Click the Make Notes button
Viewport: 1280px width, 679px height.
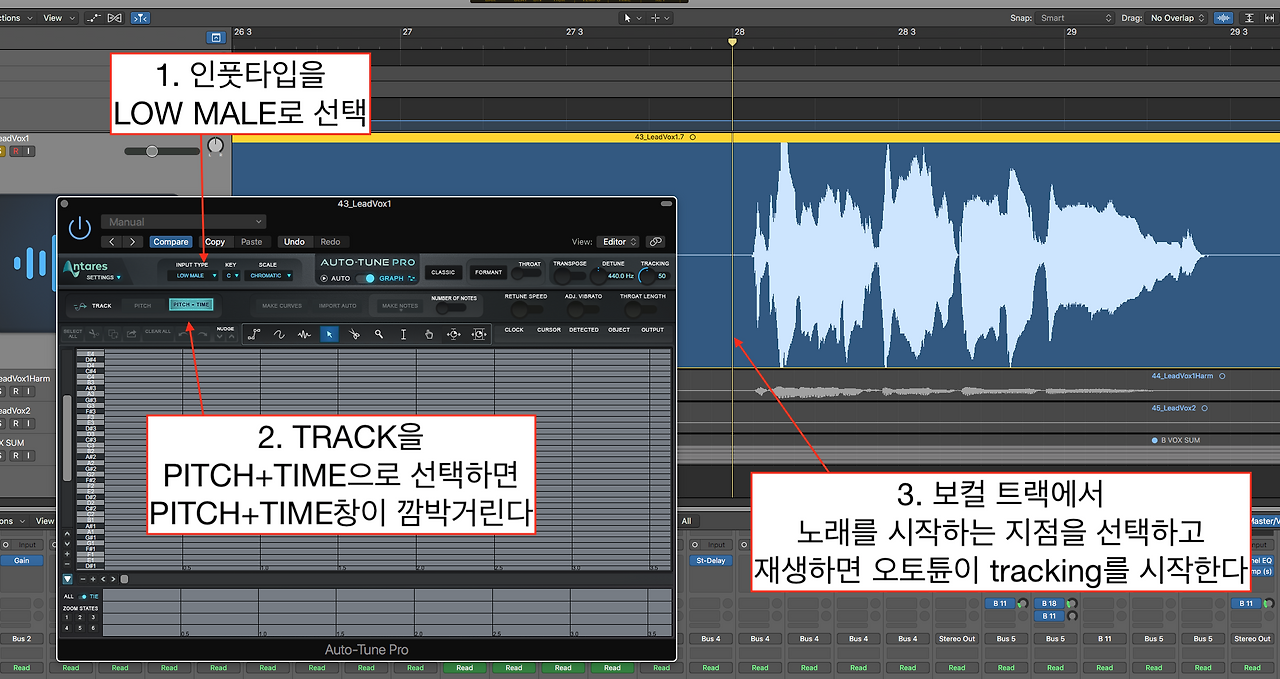[400, 306]
